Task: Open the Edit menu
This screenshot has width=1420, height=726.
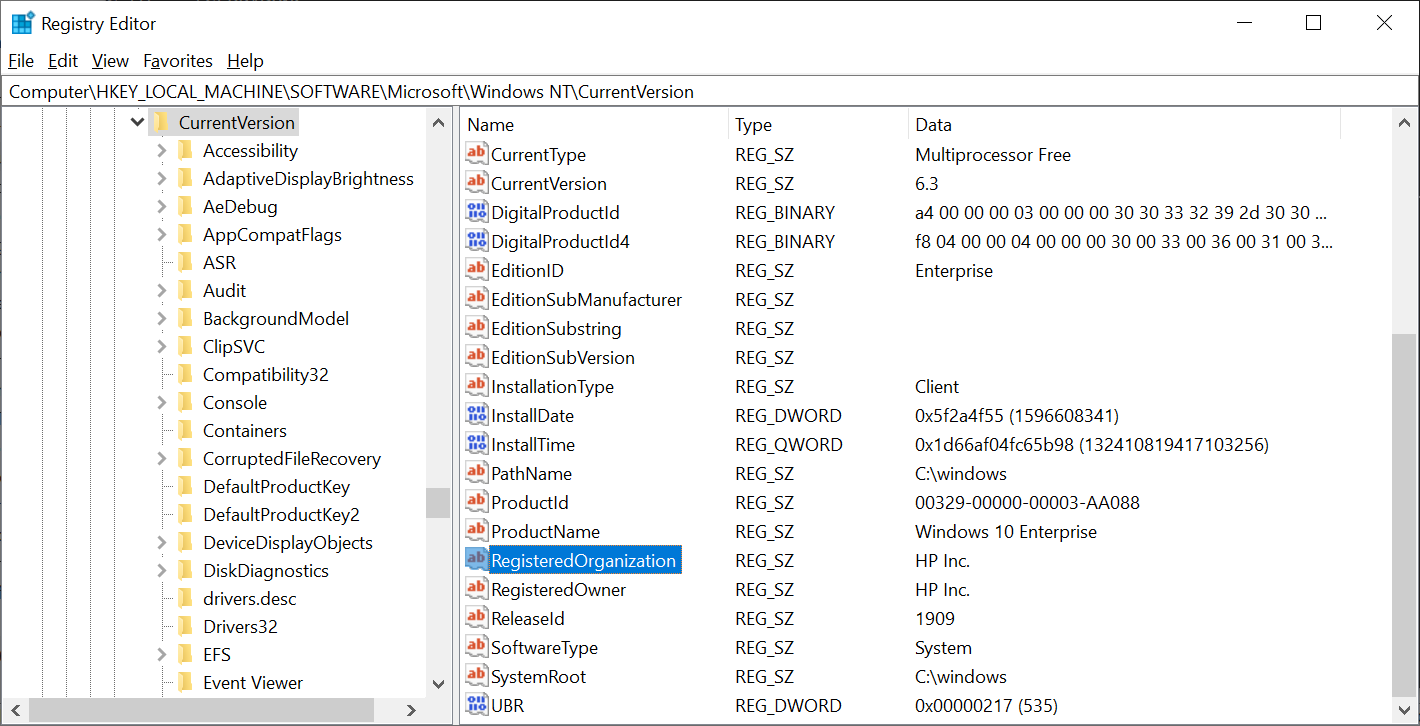Action: (x=63, y=61)
